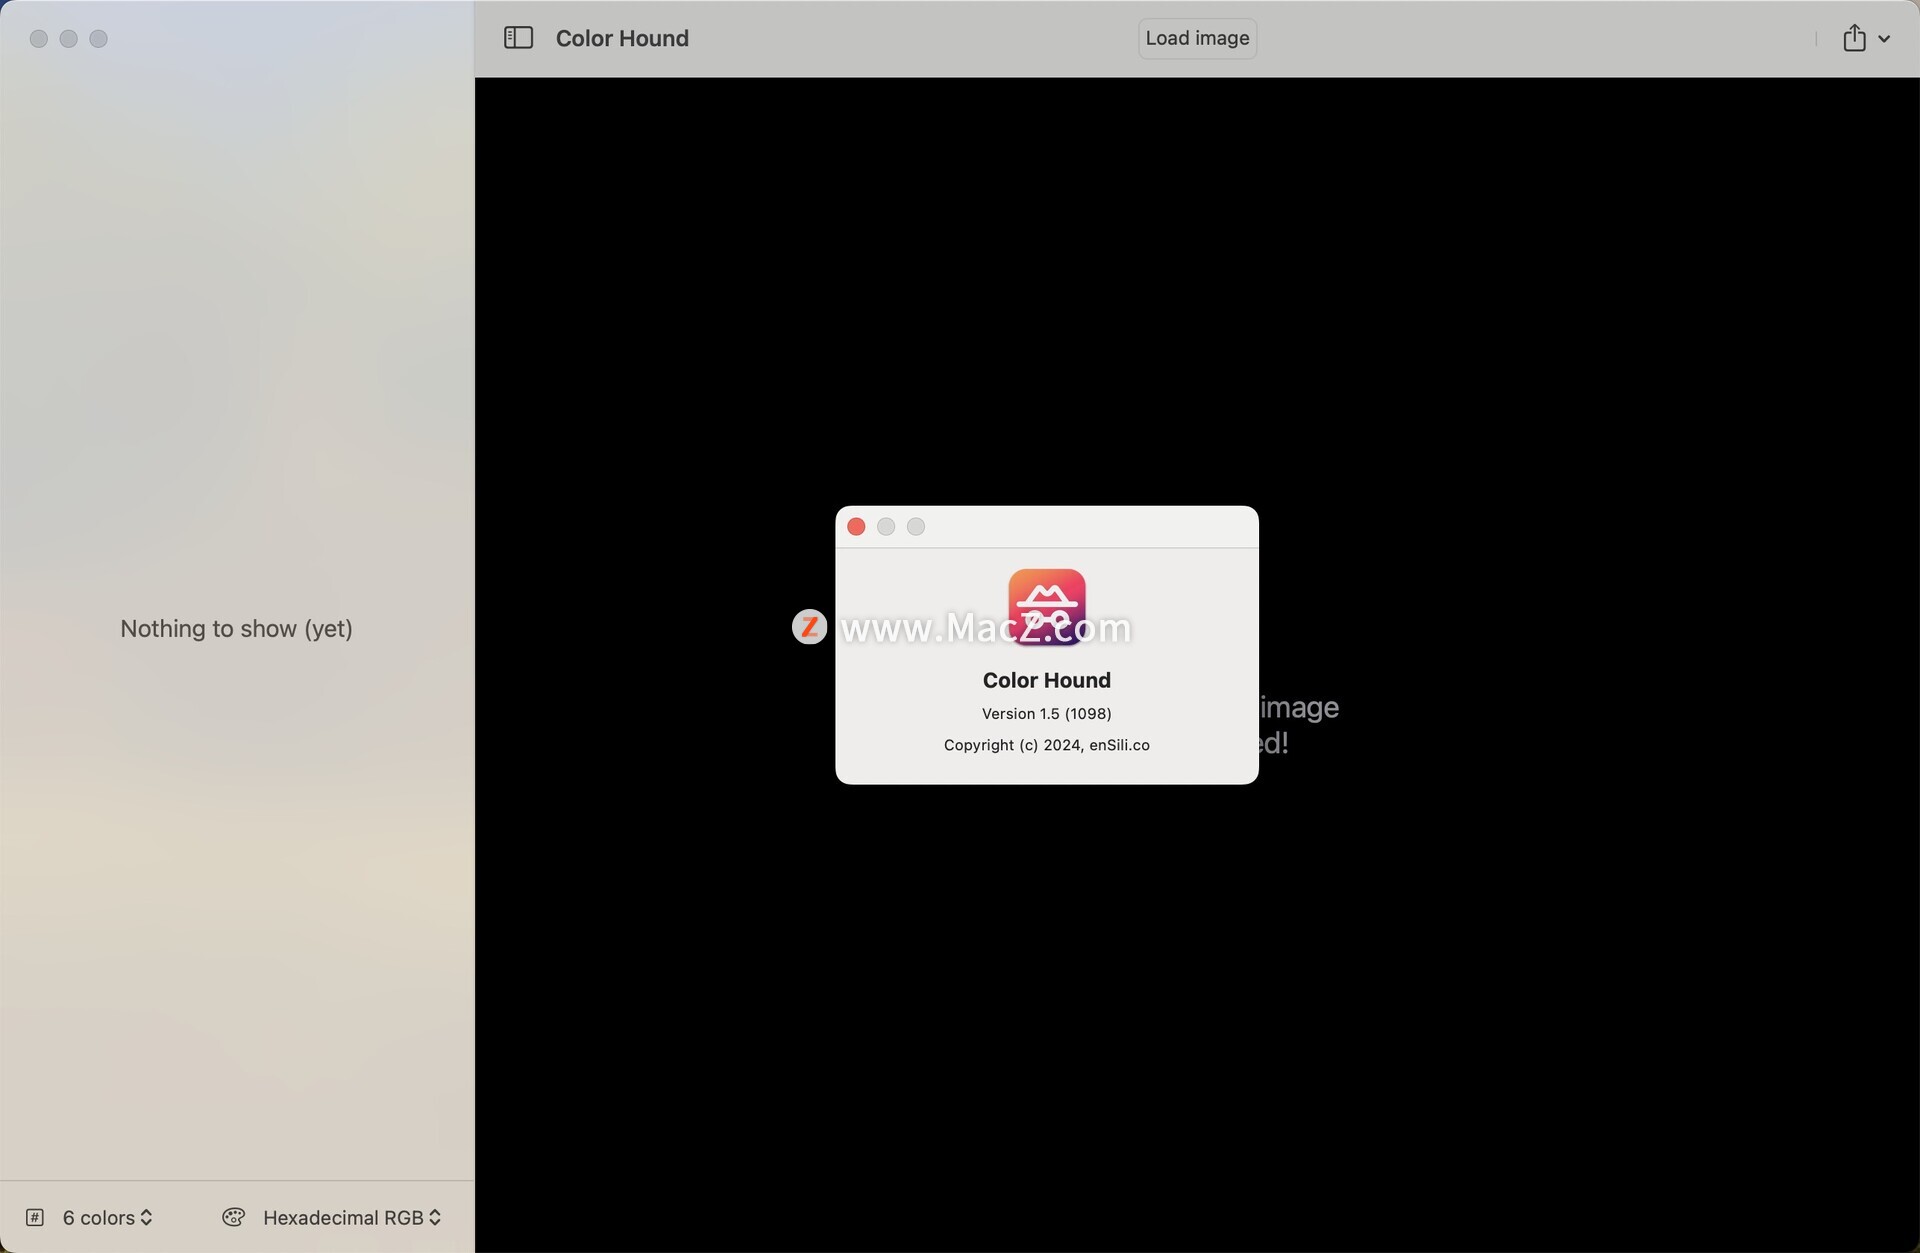Click the Color Hound app icon in About dialog
Viewport: 1920px width, 1253px height.
tap(1047, 607)
